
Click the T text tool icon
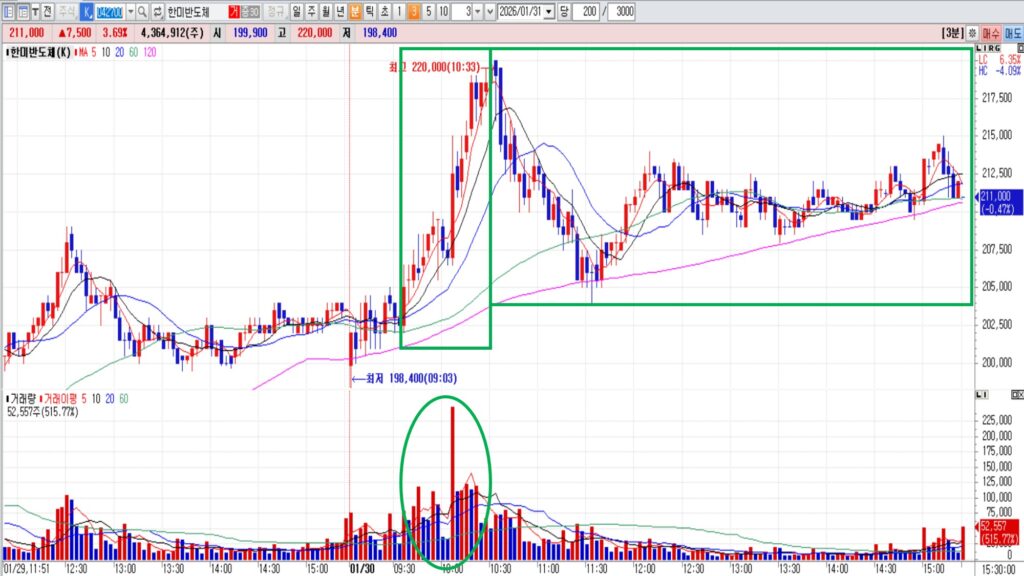35,11
